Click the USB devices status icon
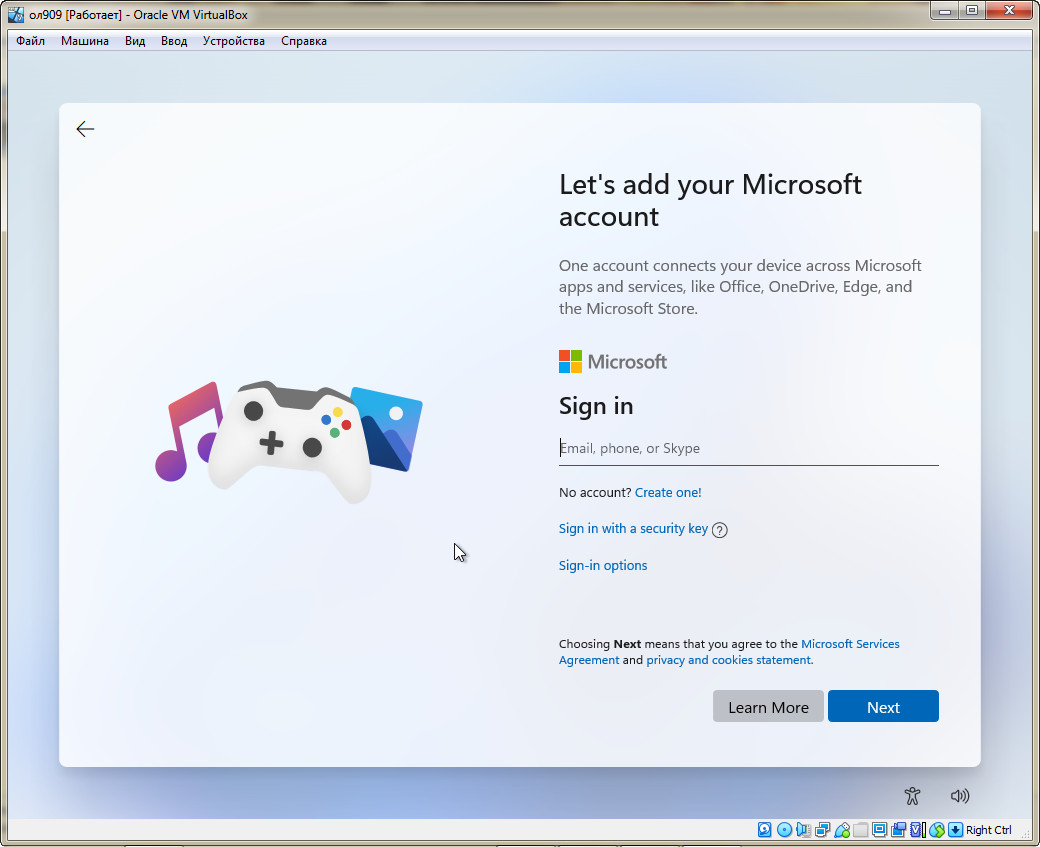 click(842, 830)
